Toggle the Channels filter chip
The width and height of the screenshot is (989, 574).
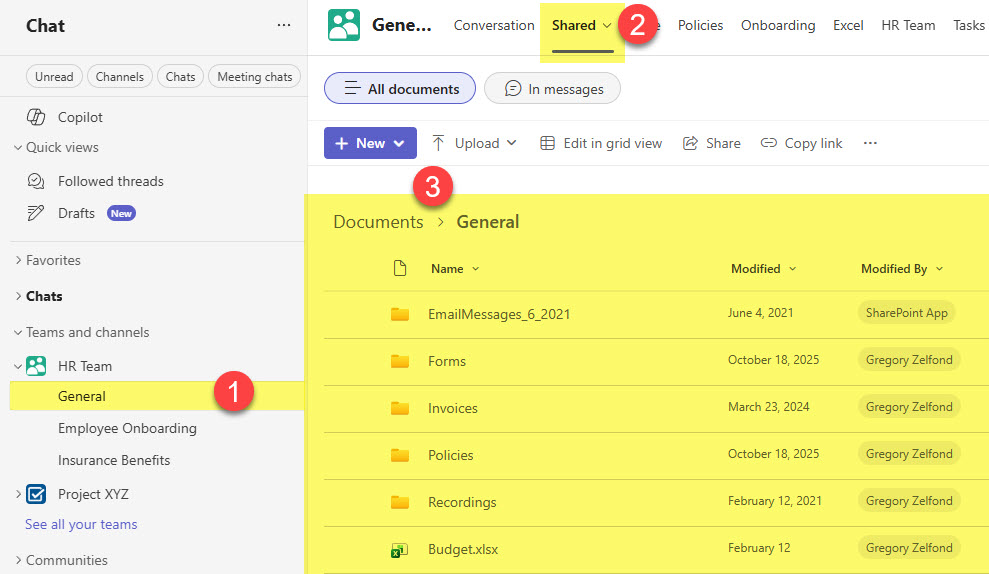tap(120, 76)
